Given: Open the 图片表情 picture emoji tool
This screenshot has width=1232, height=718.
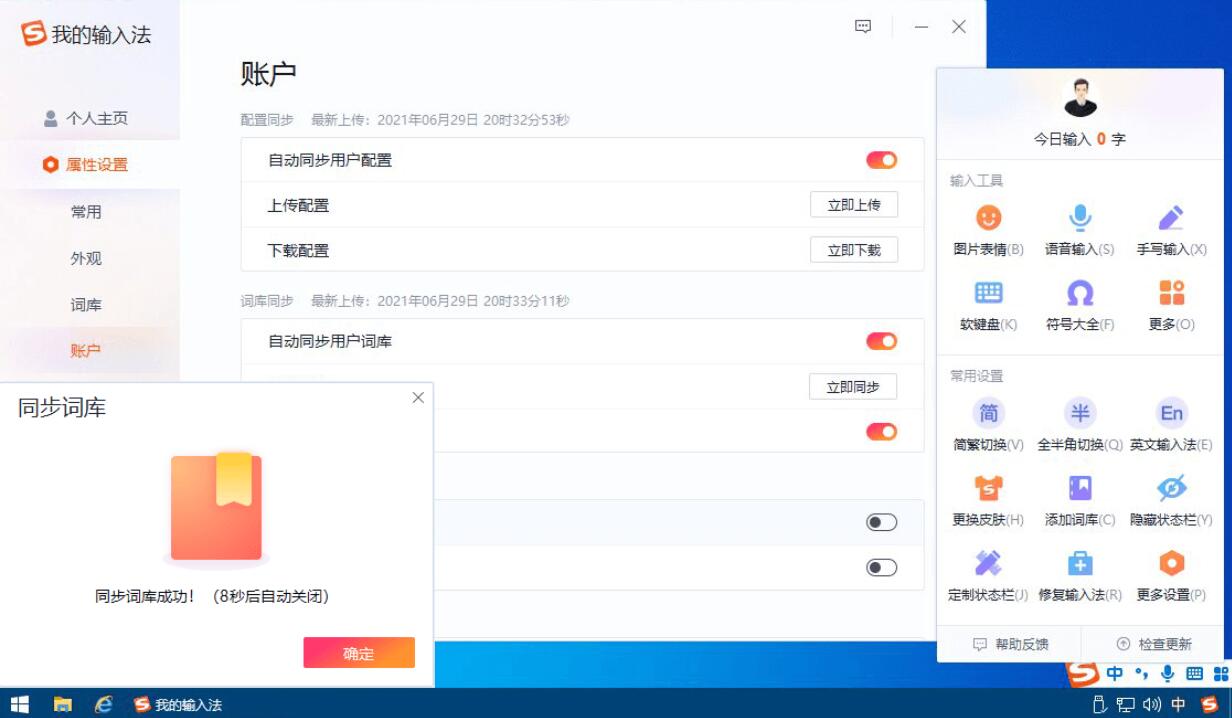Looking at the screenshot, I should pyautogui.click(x=989, y=230).
